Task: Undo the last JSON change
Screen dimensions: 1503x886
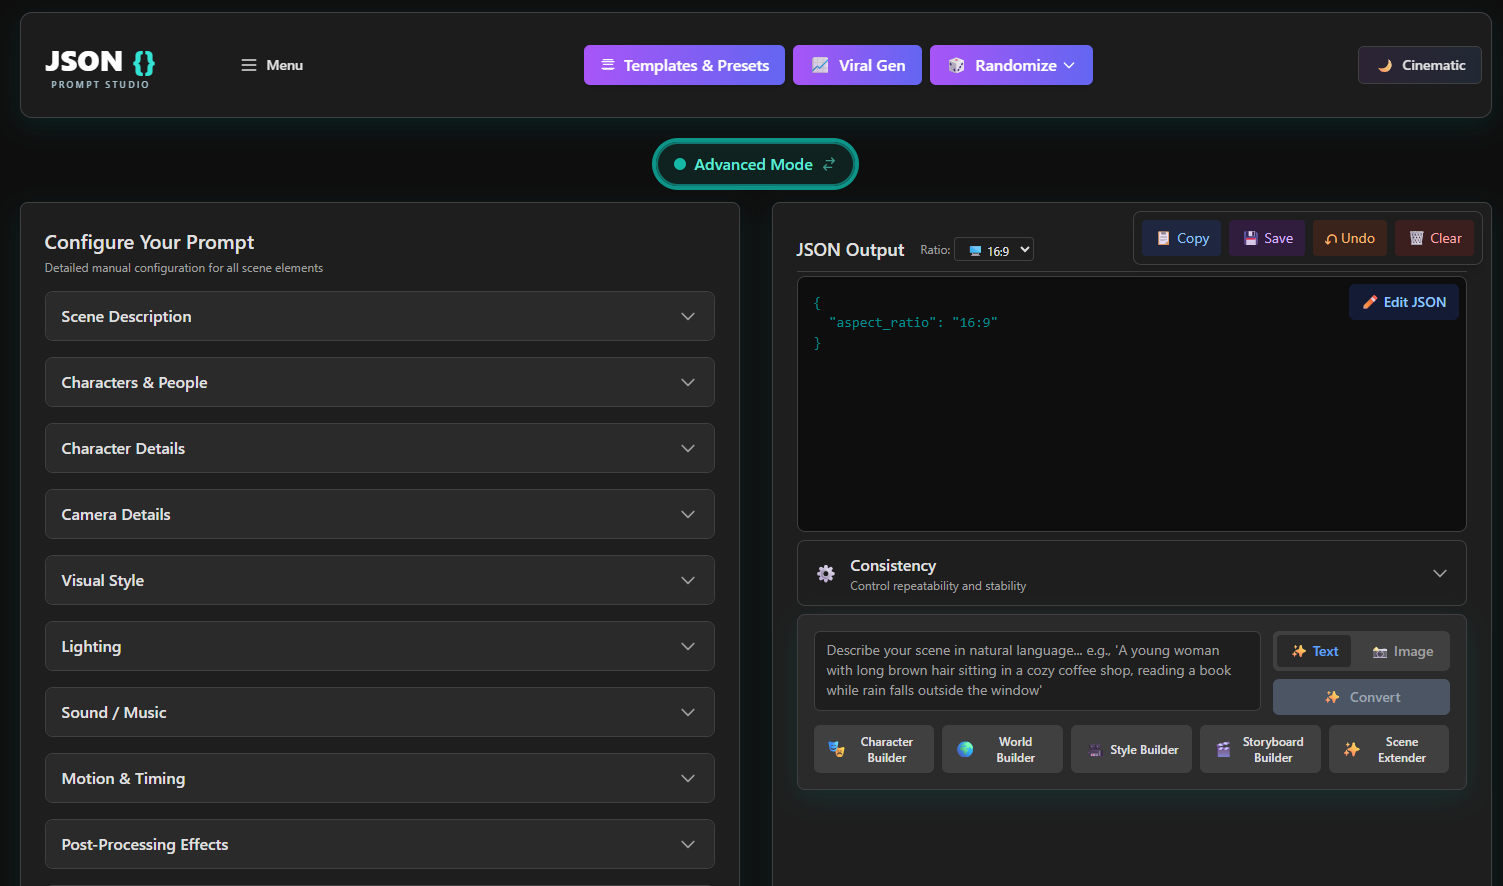Action: [x=1349, y=238]
